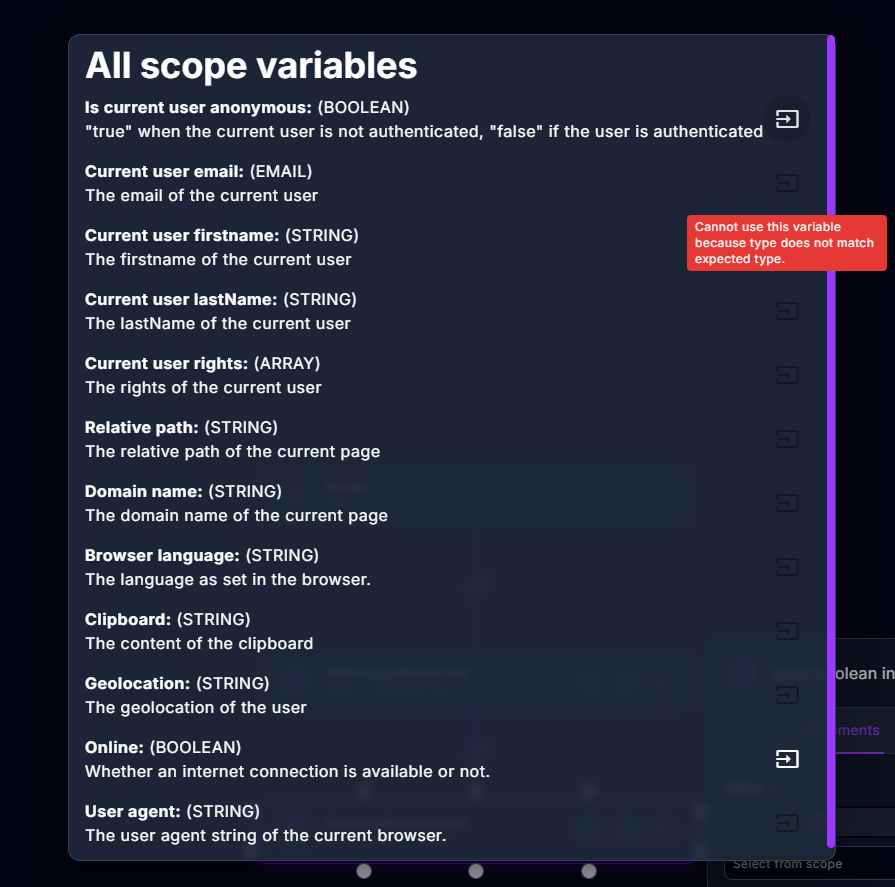Click the insert icon for Current user rights
Screen dimensions: 895x887
coord(787,375)
